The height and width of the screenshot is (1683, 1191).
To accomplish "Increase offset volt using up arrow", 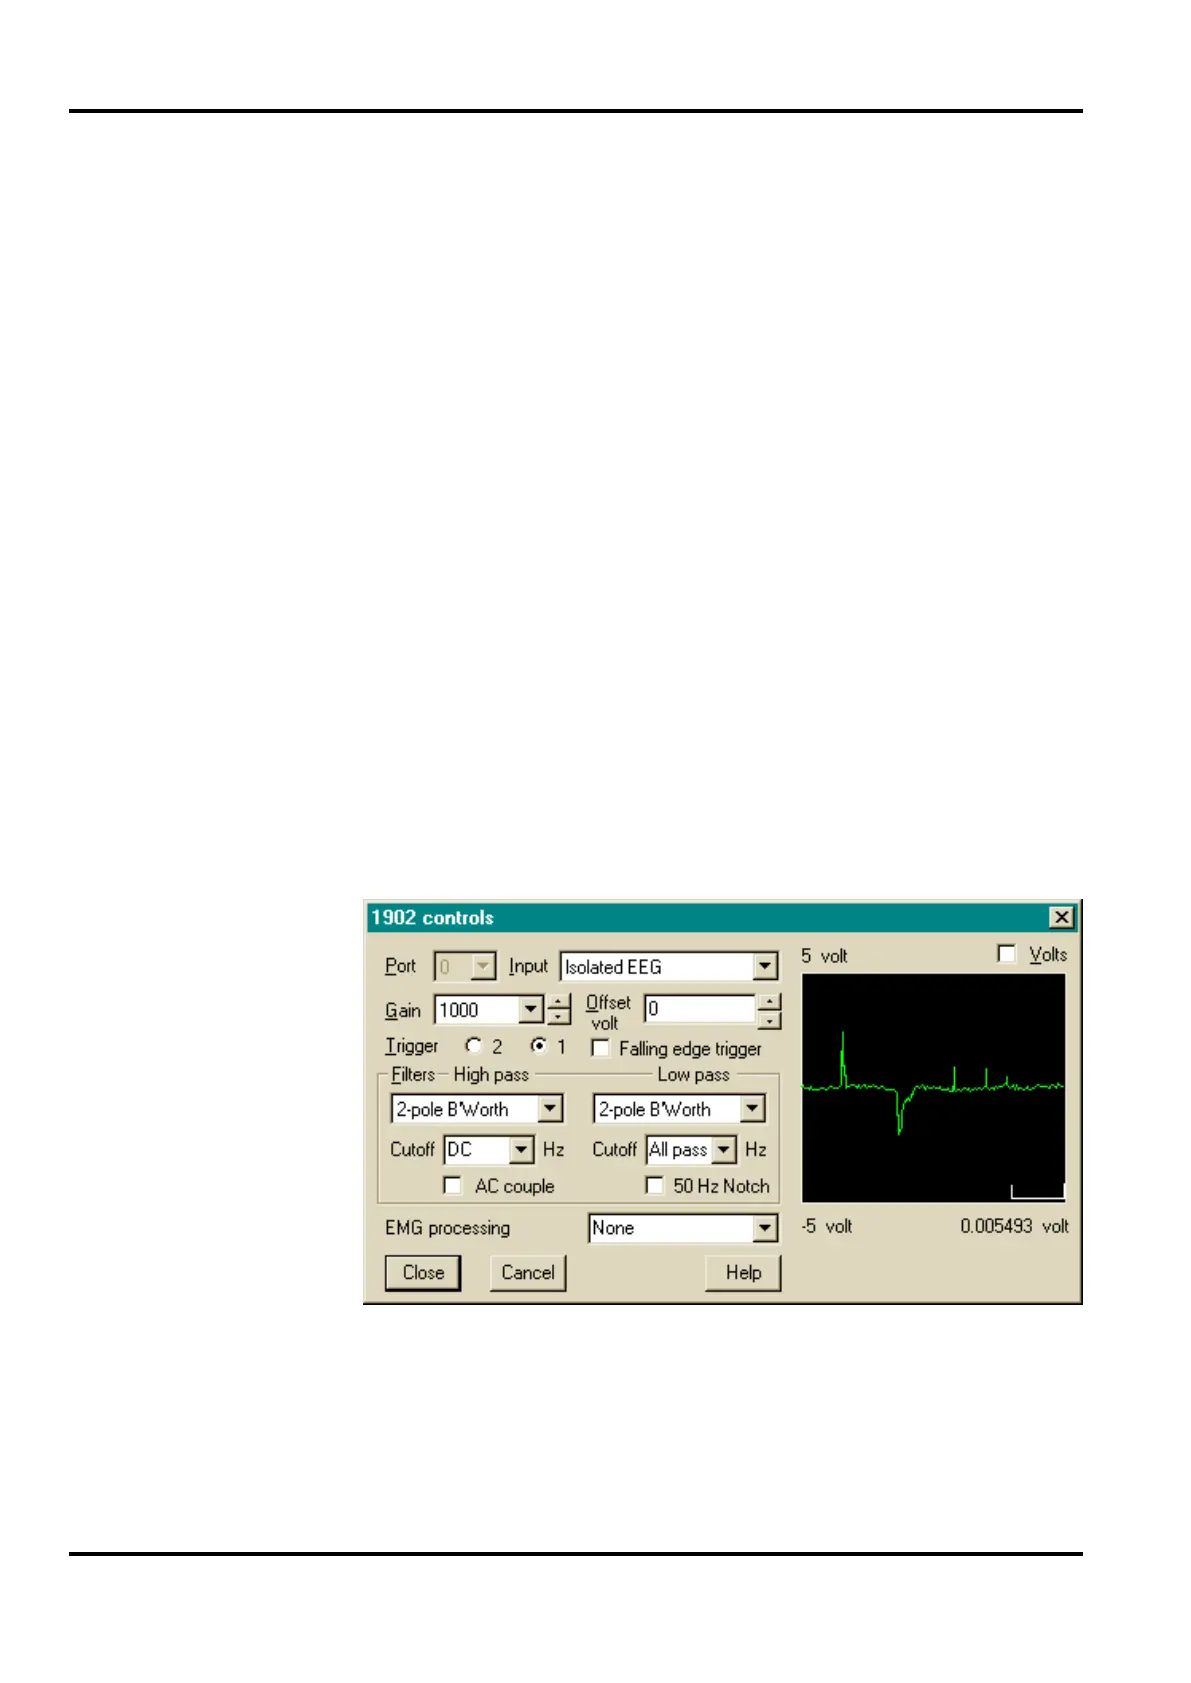I will click(x=768, y=1001).
